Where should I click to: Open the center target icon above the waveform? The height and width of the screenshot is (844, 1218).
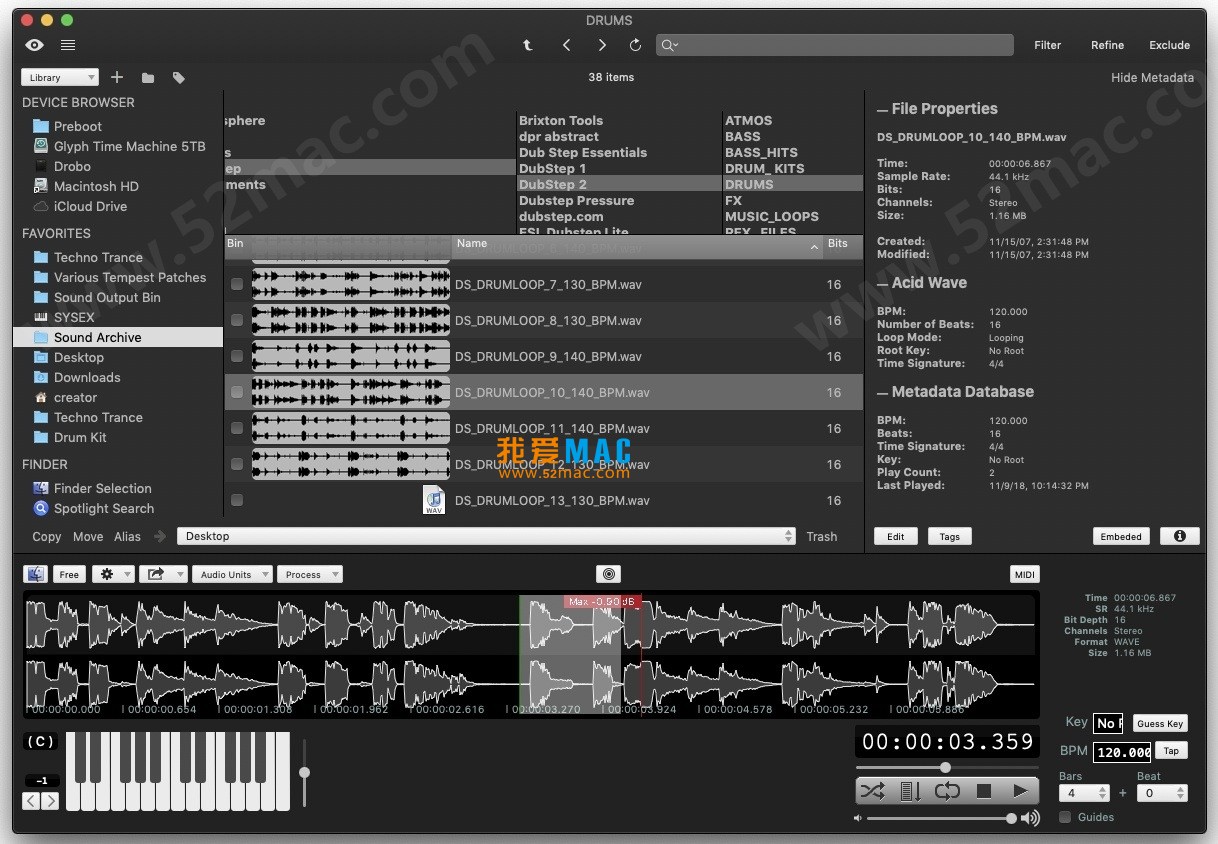[609, 574]
